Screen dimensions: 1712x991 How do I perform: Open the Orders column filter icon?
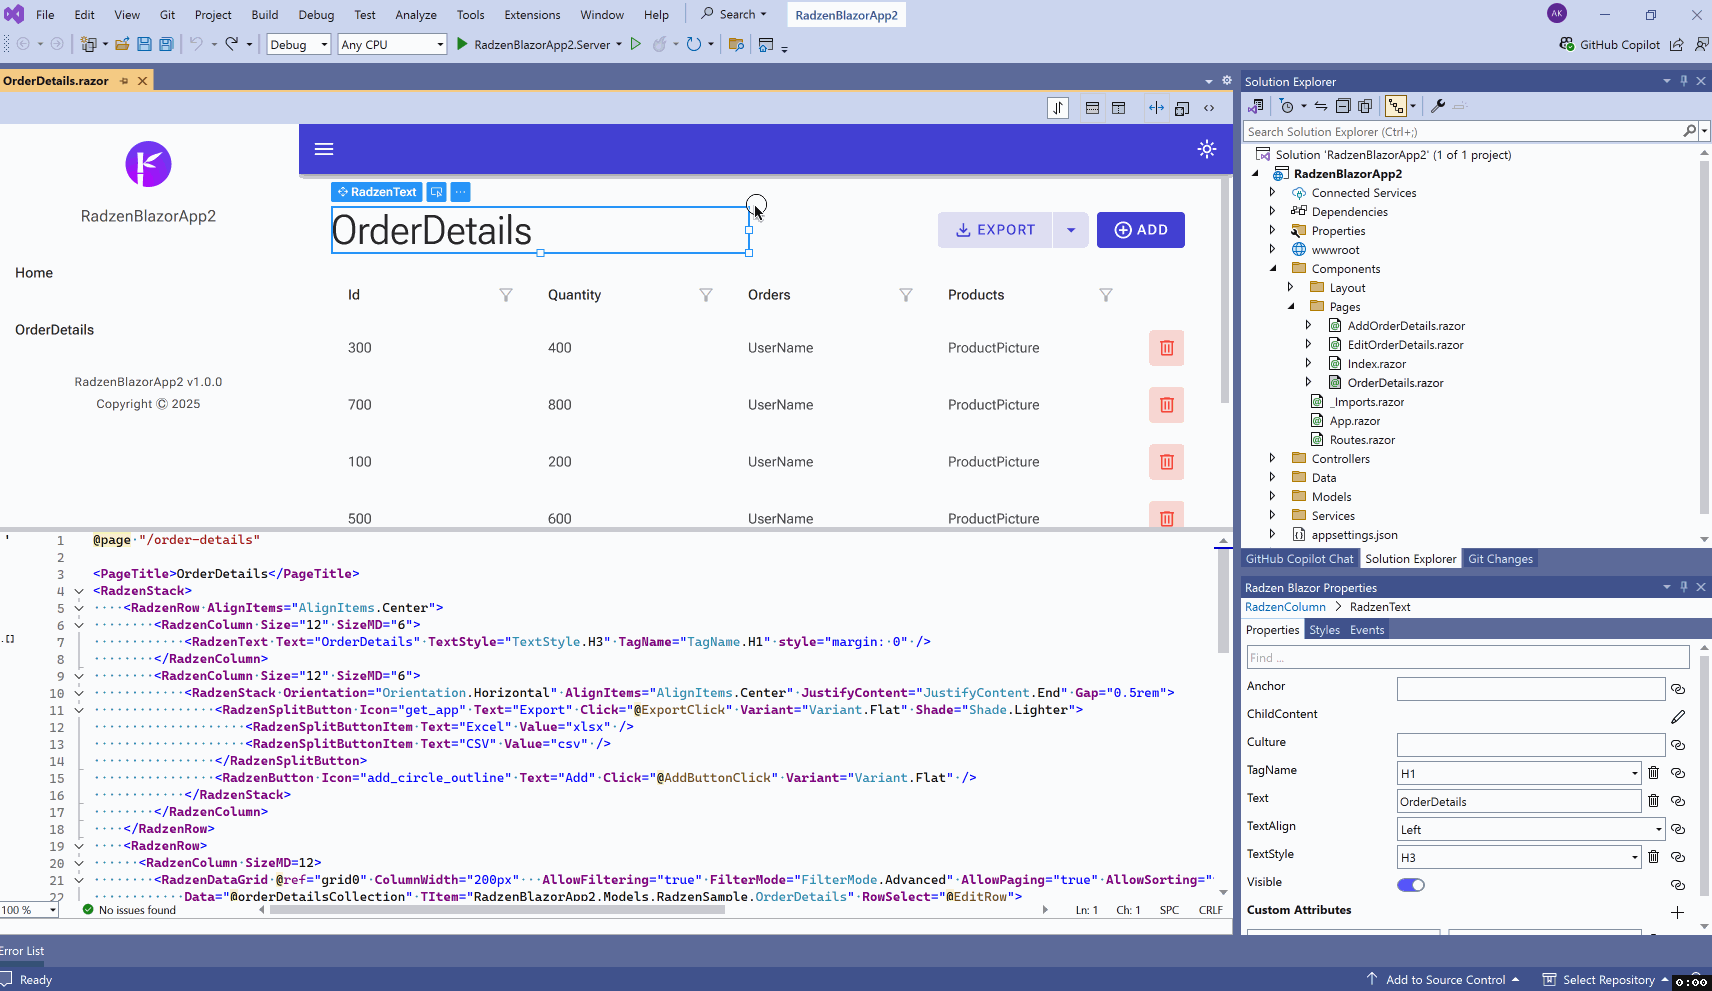[906, 295]
